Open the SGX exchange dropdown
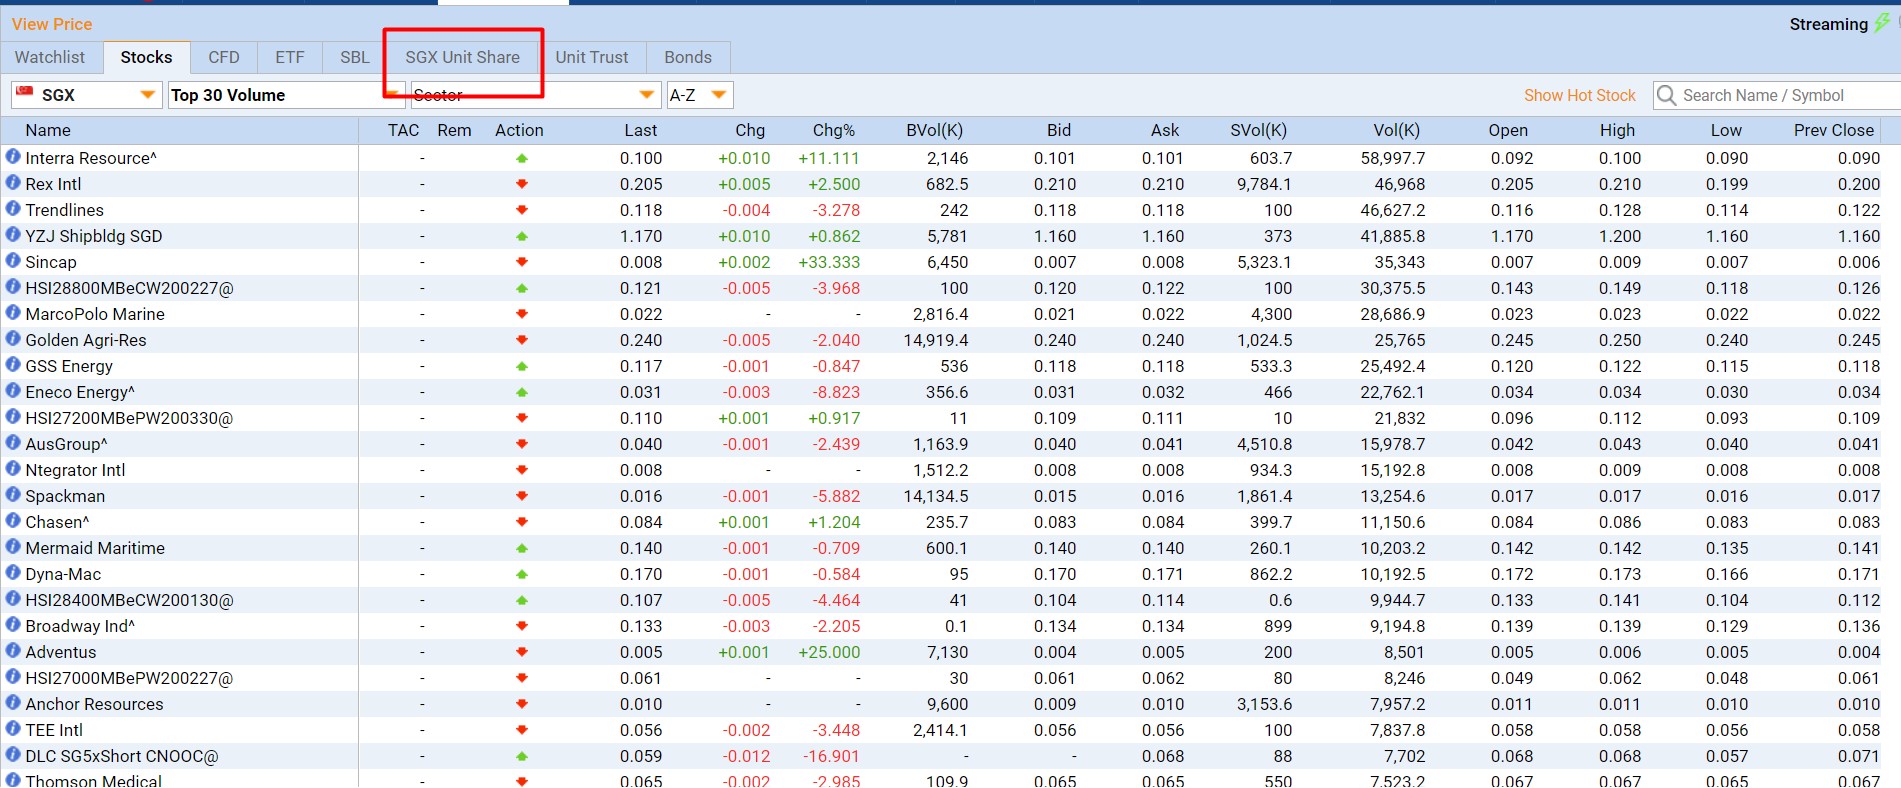Image resolution: width=1901 pixels, height=788 pixels. click(x=86, y=95)
